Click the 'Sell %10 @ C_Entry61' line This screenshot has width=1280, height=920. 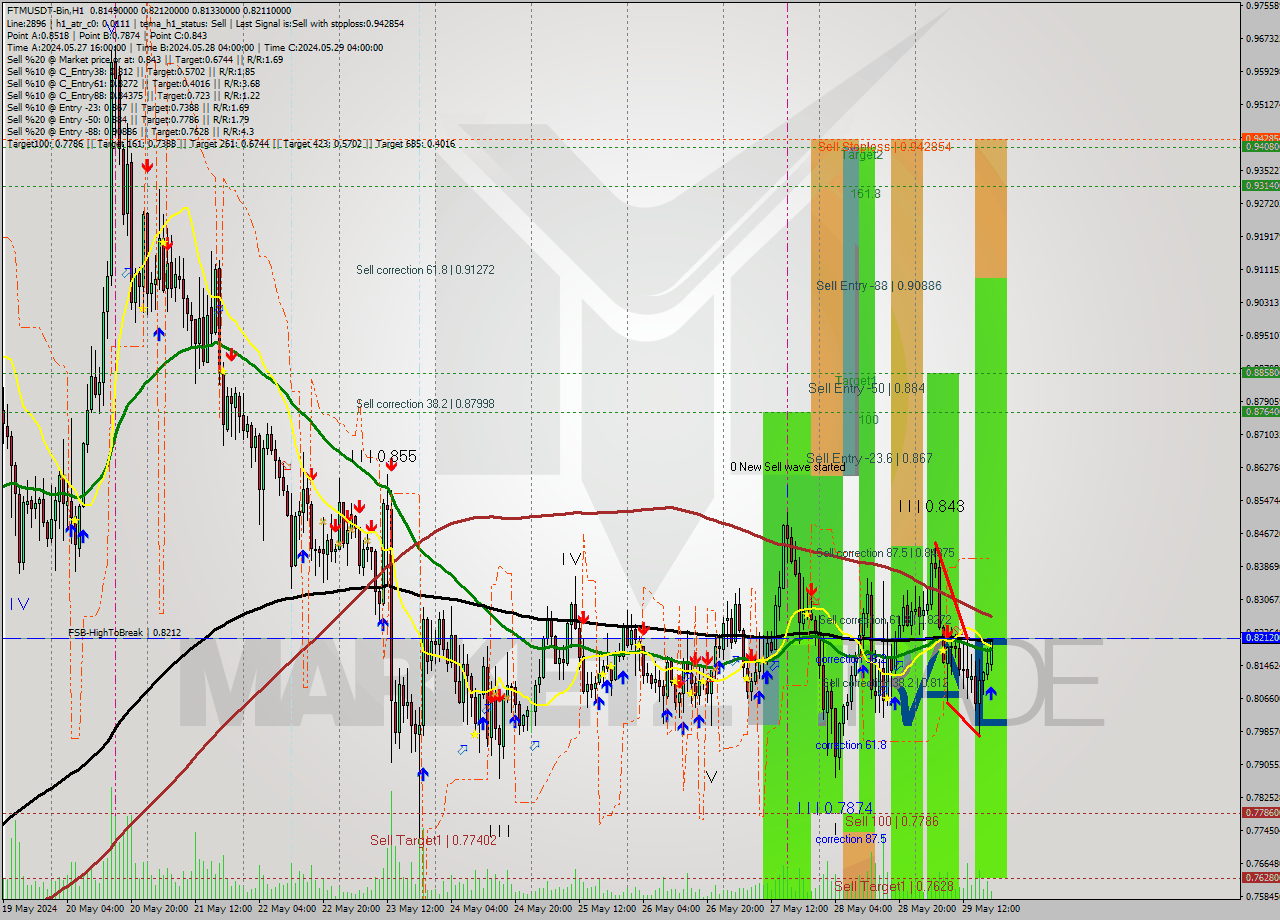(x=133, y=84)
